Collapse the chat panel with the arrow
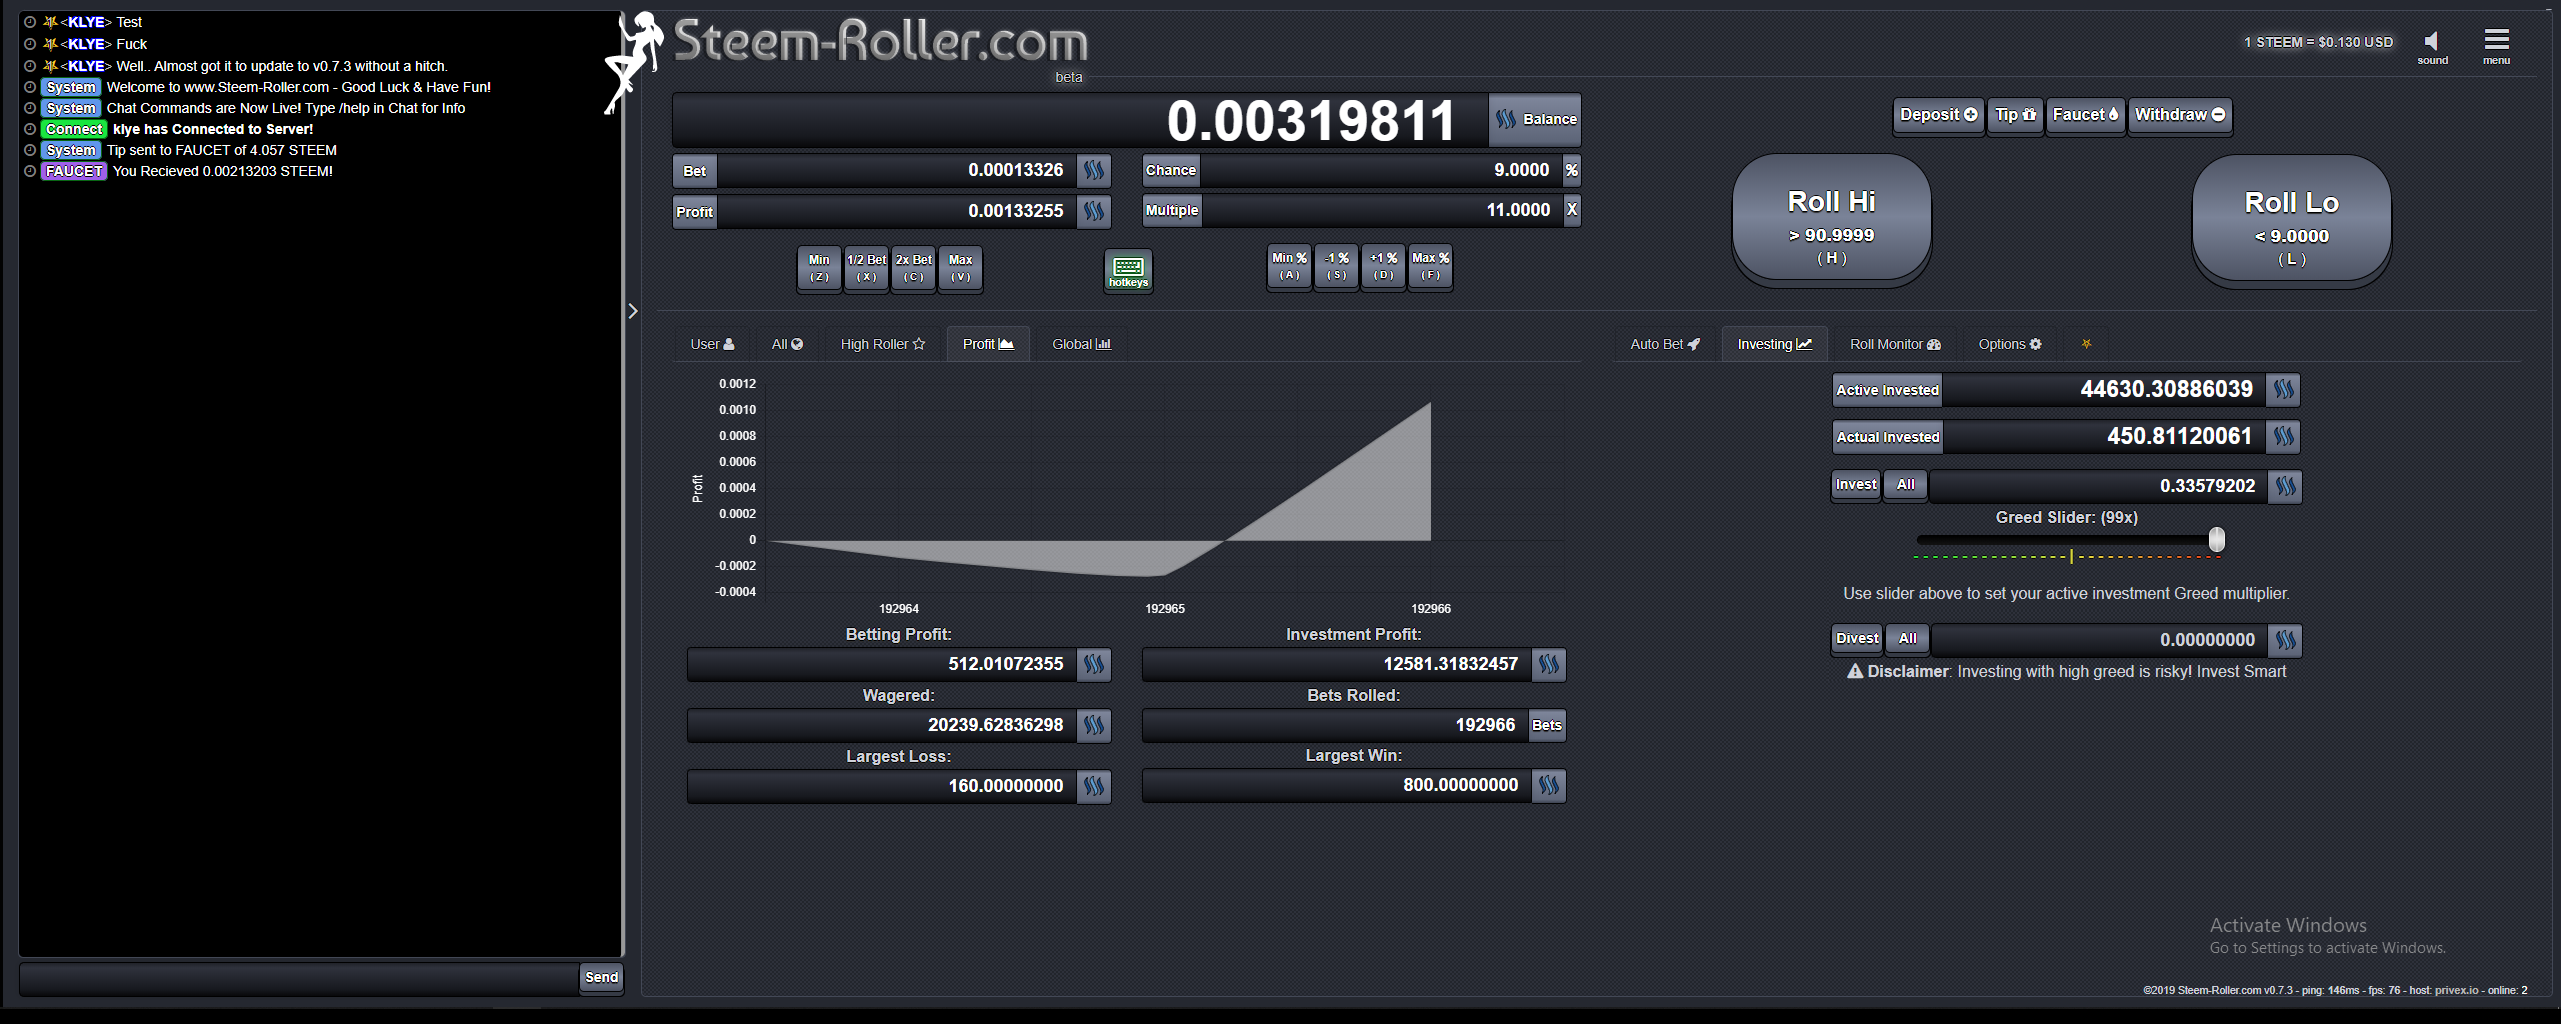The height and width of the screenshot is (1024, 2561). [632, 311]
